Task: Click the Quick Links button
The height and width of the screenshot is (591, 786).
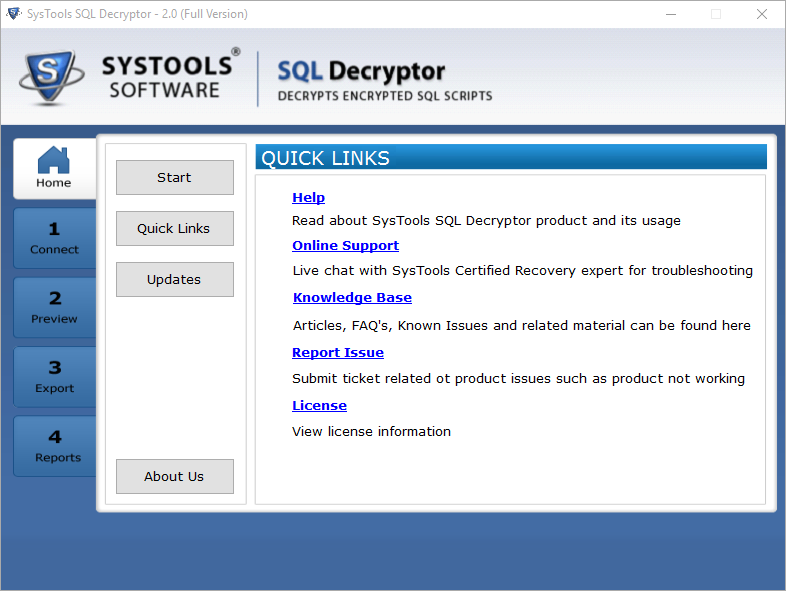Action: [174, 228]
